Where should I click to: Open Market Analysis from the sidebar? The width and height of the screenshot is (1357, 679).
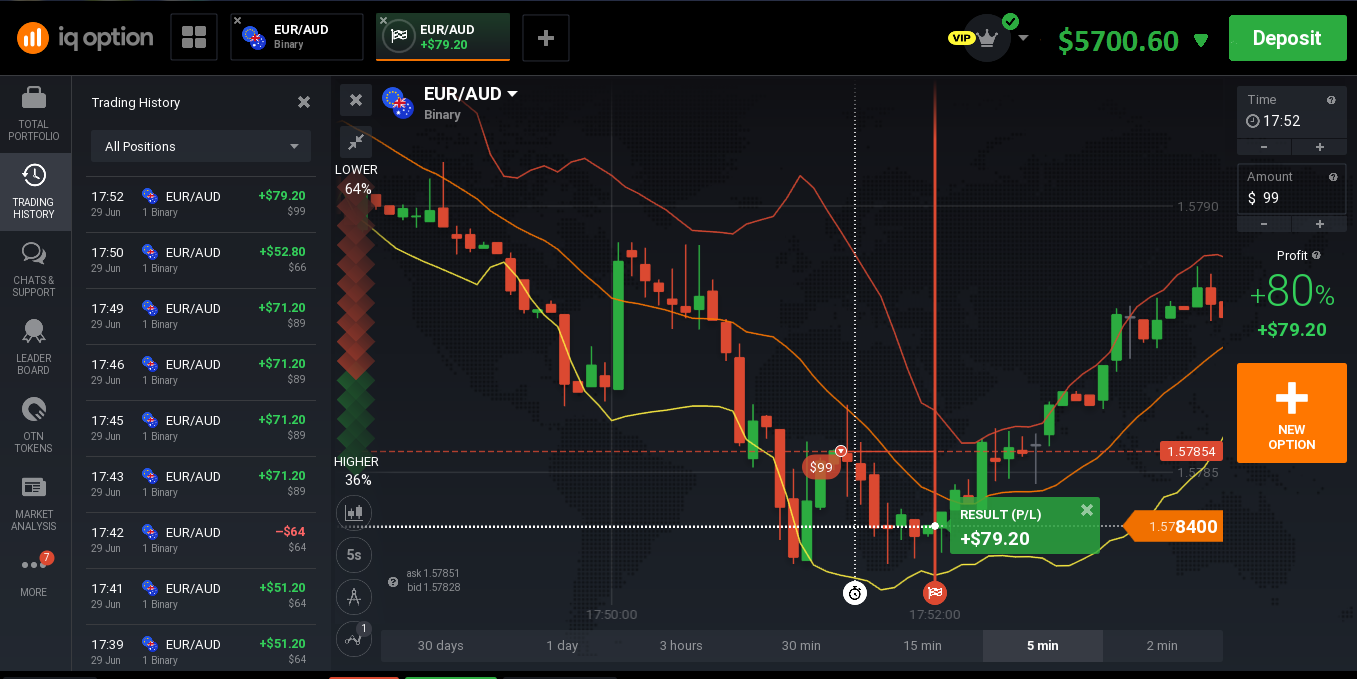point(34,503)
